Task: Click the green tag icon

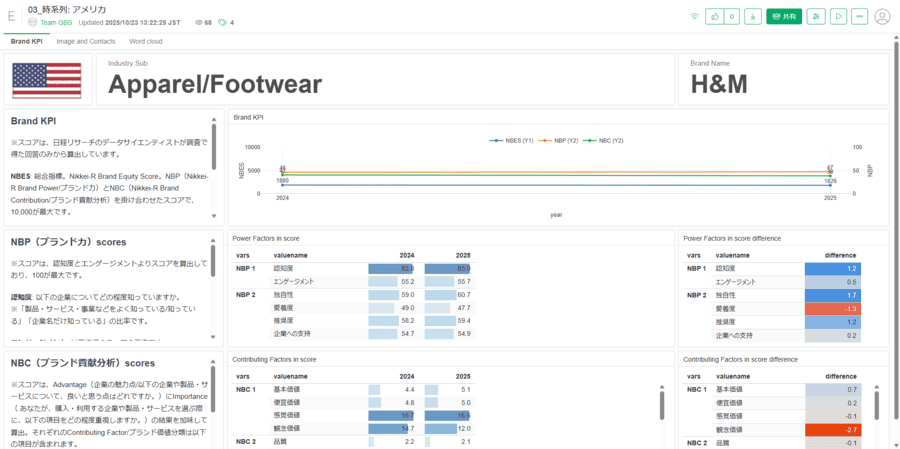Action: point(222,23)
